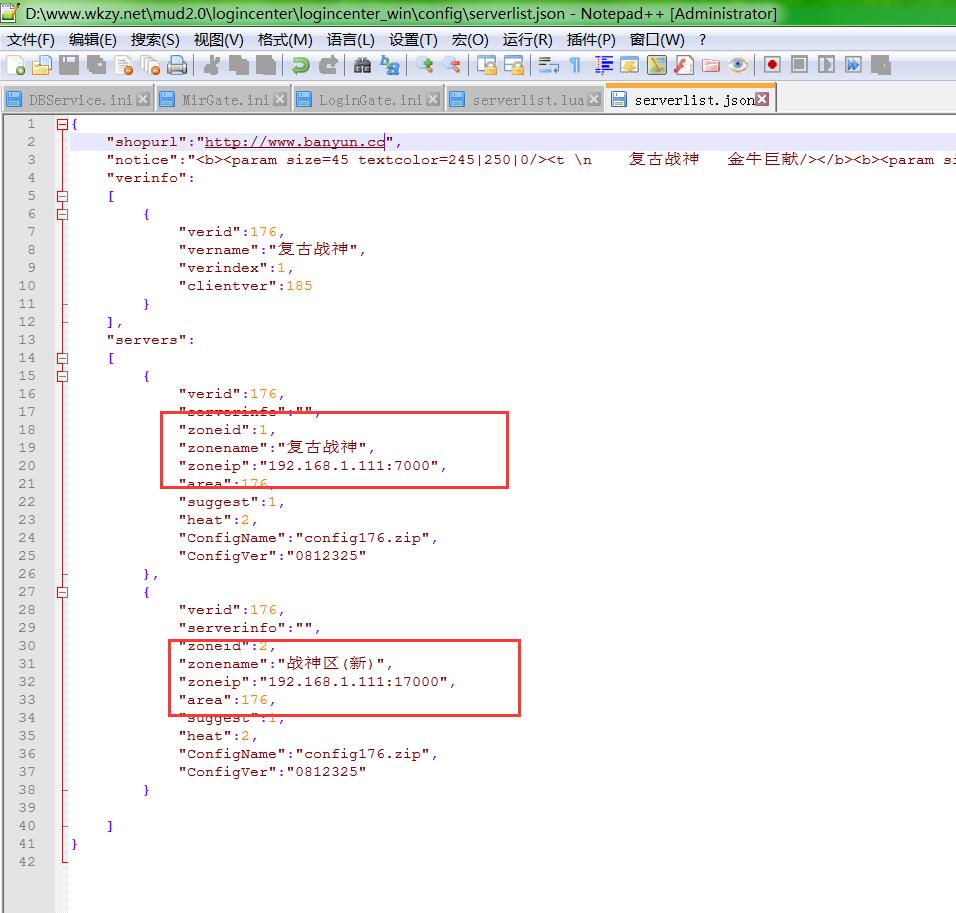The image size is (956, 913).
Task: Collapse second server object fold on line 27
Action: point(62,592)
